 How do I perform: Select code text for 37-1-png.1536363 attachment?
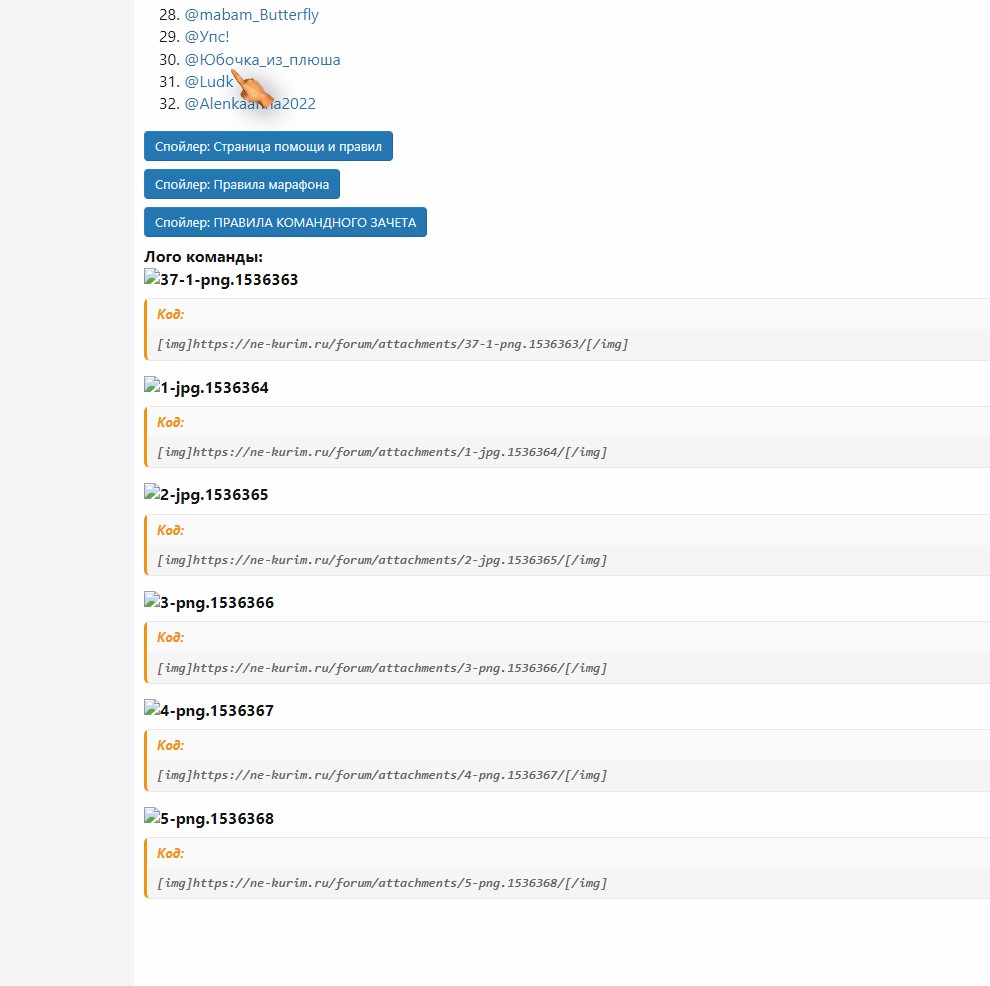pyautogui.click(x=393, y=344)
